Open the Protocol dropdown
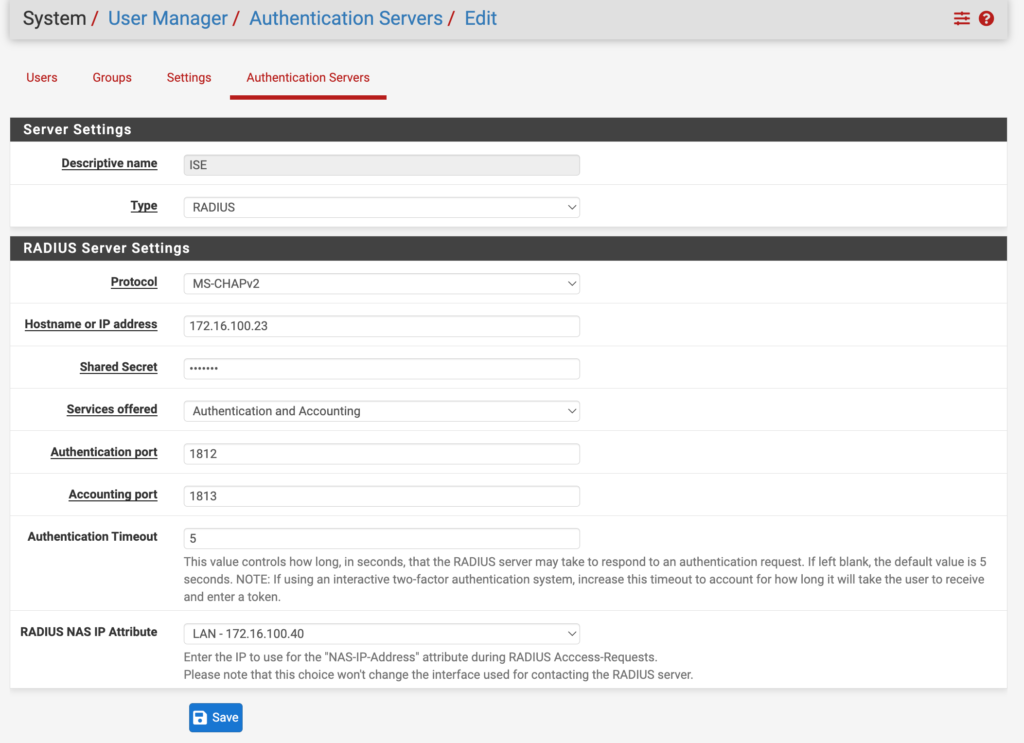Image resolution: width=1024 pixels, height=743 pixels. (x=380, y=283)
